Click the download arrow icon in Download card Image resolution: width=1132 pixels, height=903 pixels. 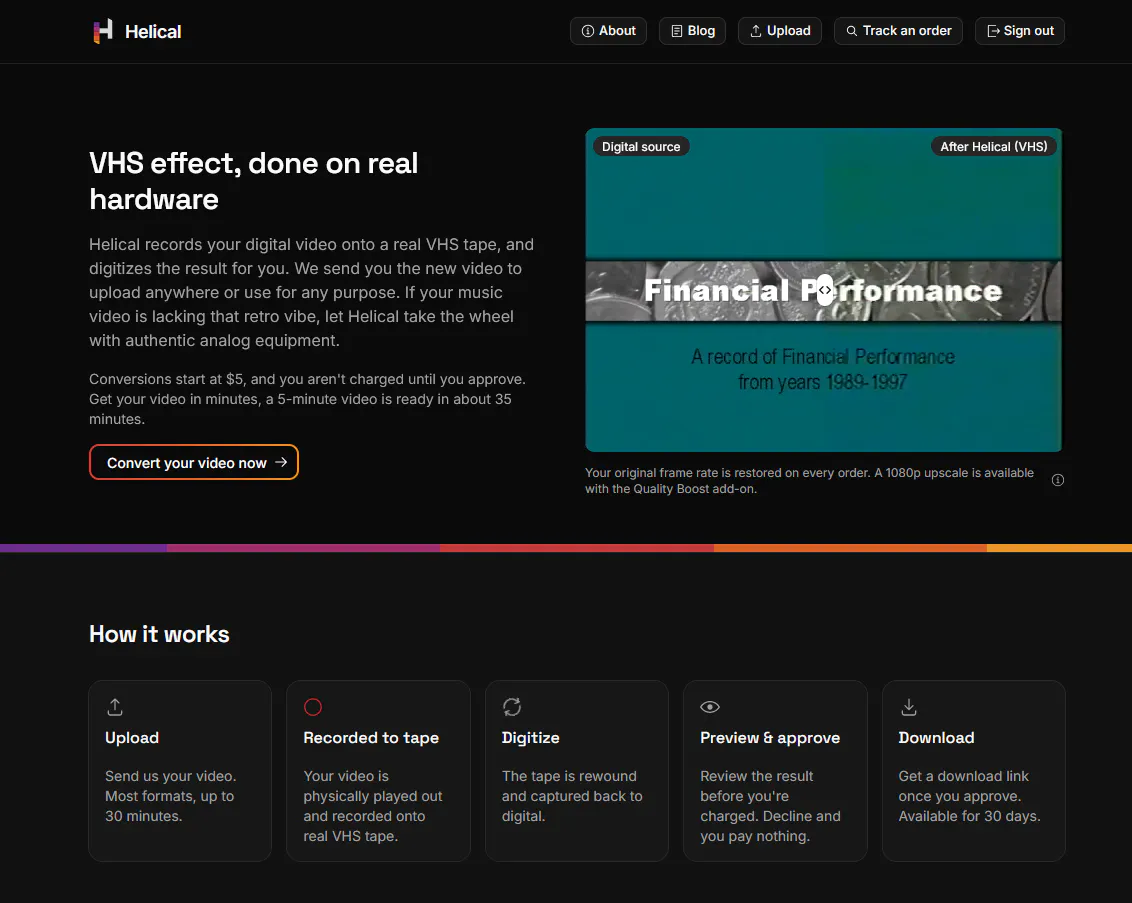[x=909, y=707]
